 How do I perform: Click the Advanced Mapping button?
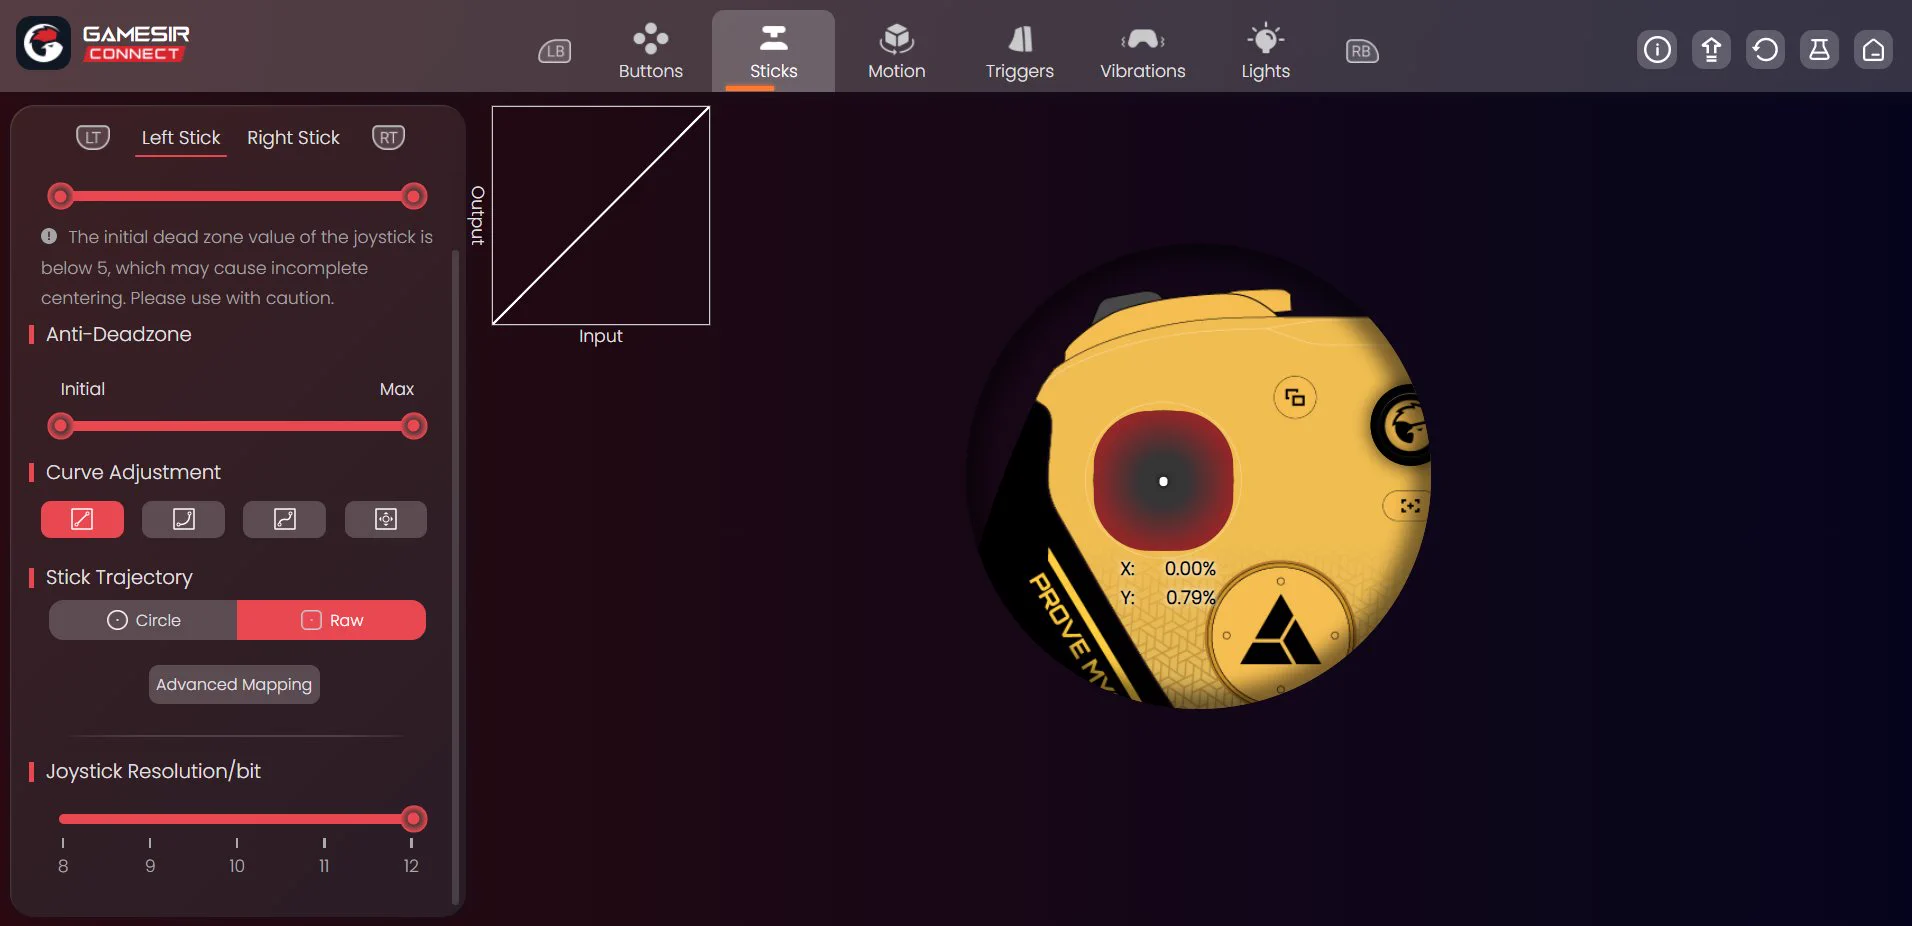pos(234,684)
